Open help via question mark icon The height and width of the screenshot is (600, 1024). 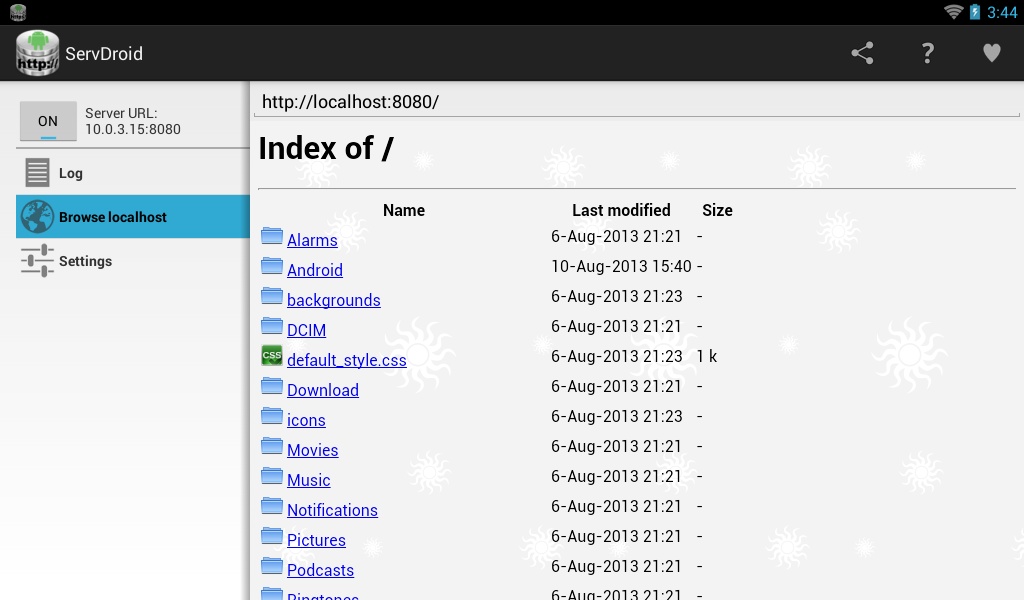(x=927, y=53)
